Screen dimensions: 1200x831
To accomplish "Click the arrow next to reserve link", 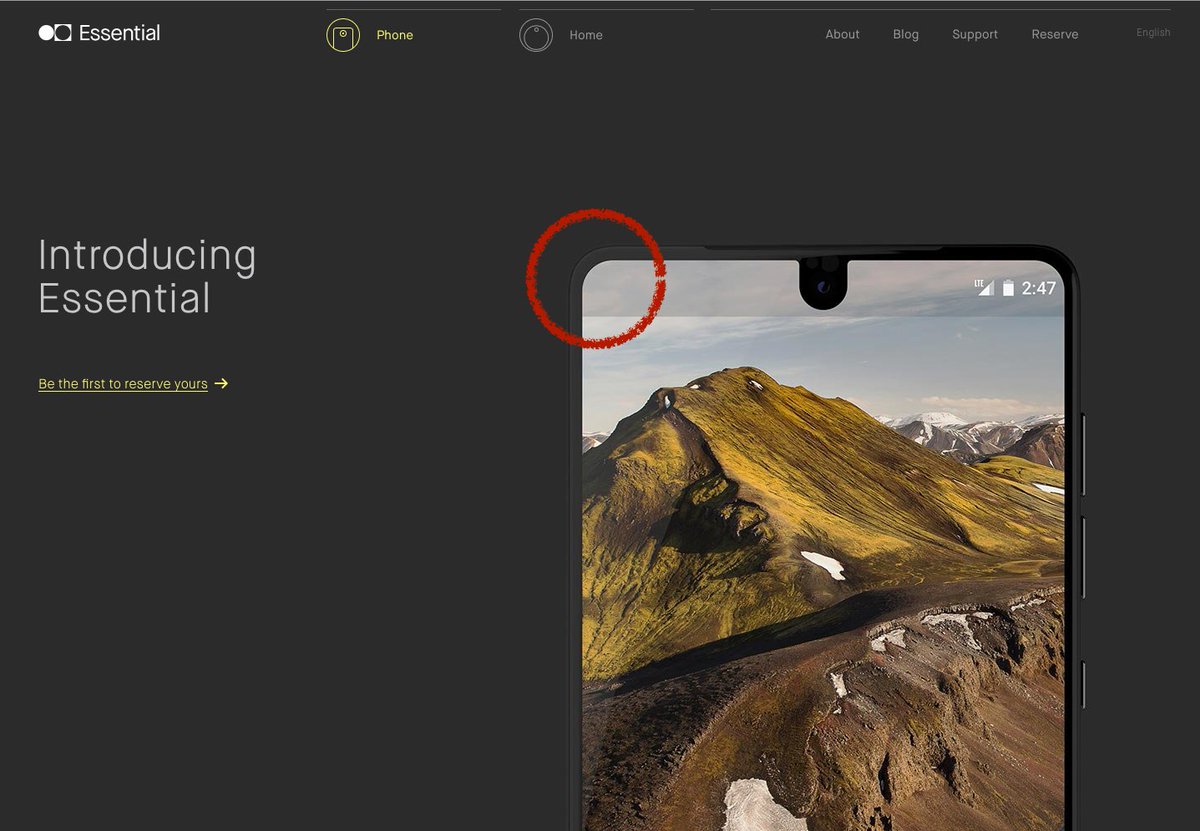I will 221,383.
